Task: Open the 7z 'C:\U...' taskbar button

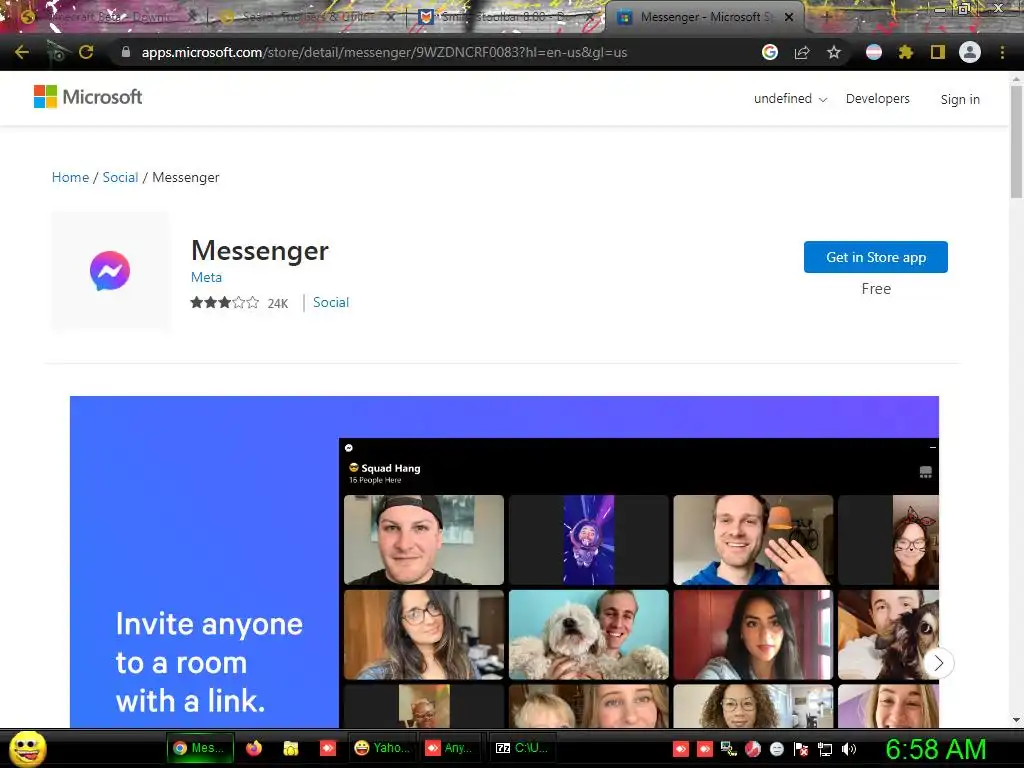Action: 523,748
